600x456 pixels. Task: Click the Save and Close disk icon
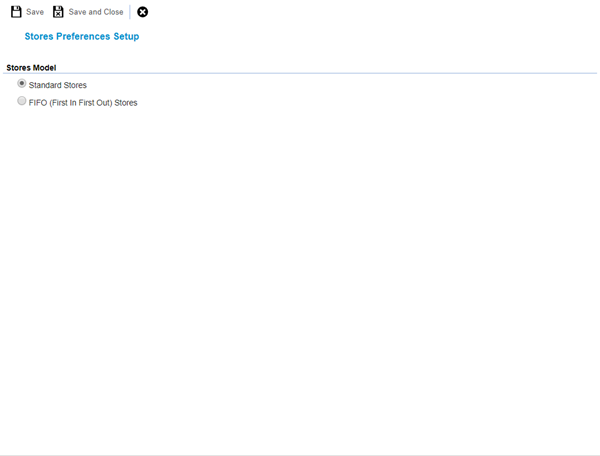click(58, 12)
